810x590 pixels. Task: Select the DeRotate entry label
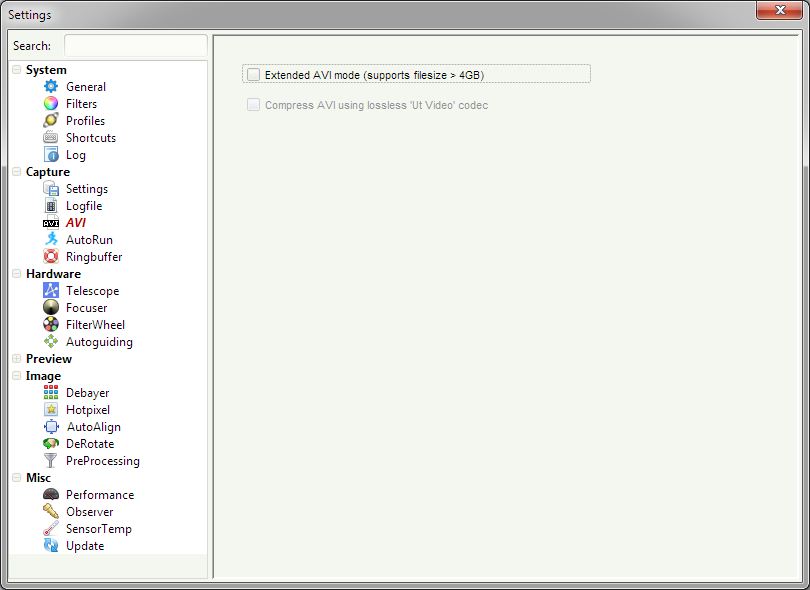coord(90,444)
